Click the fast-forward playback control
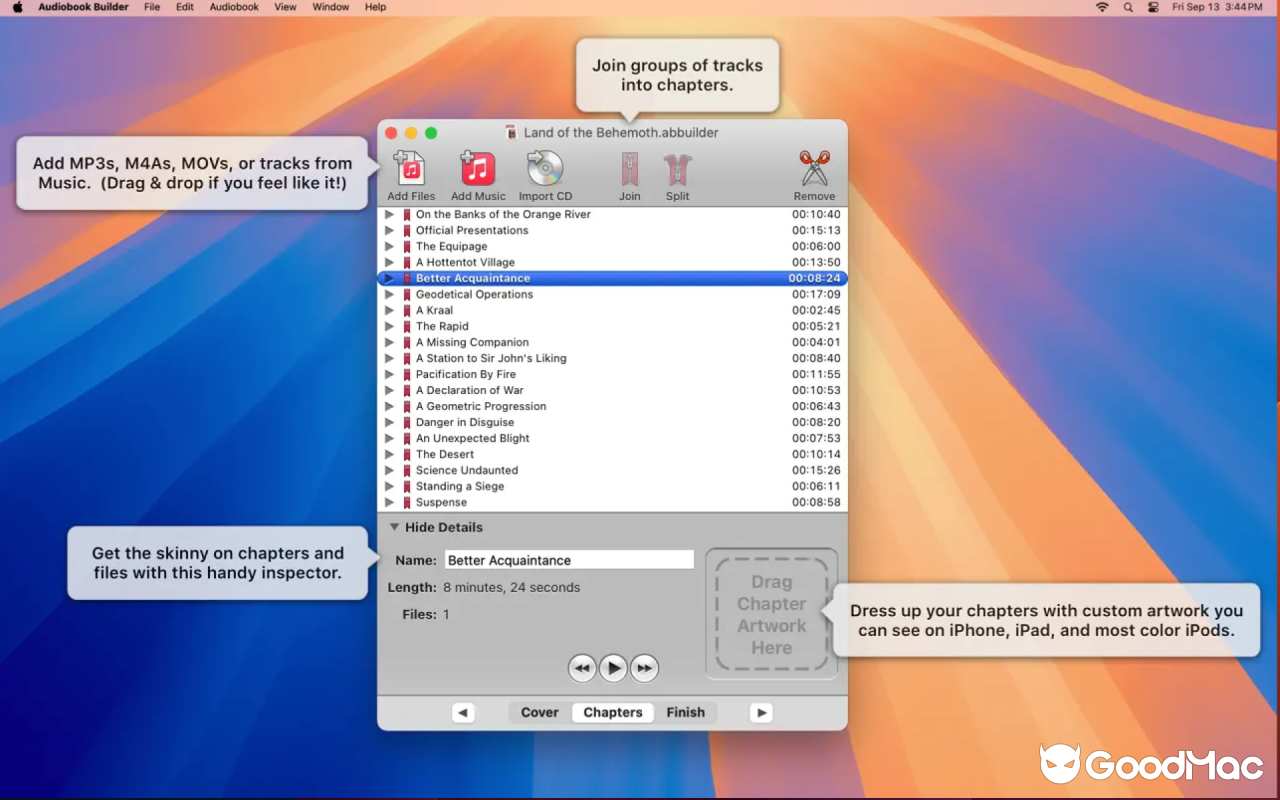The height and width of the screenshot is (800, 1280). click(644, 668)
